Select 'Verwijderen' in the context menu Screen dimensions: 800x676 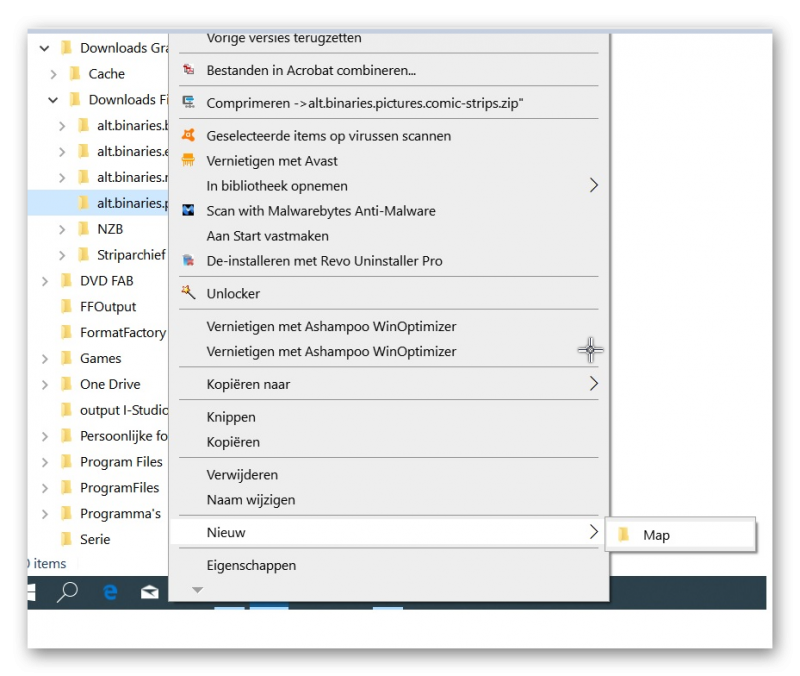pos(242,475)
